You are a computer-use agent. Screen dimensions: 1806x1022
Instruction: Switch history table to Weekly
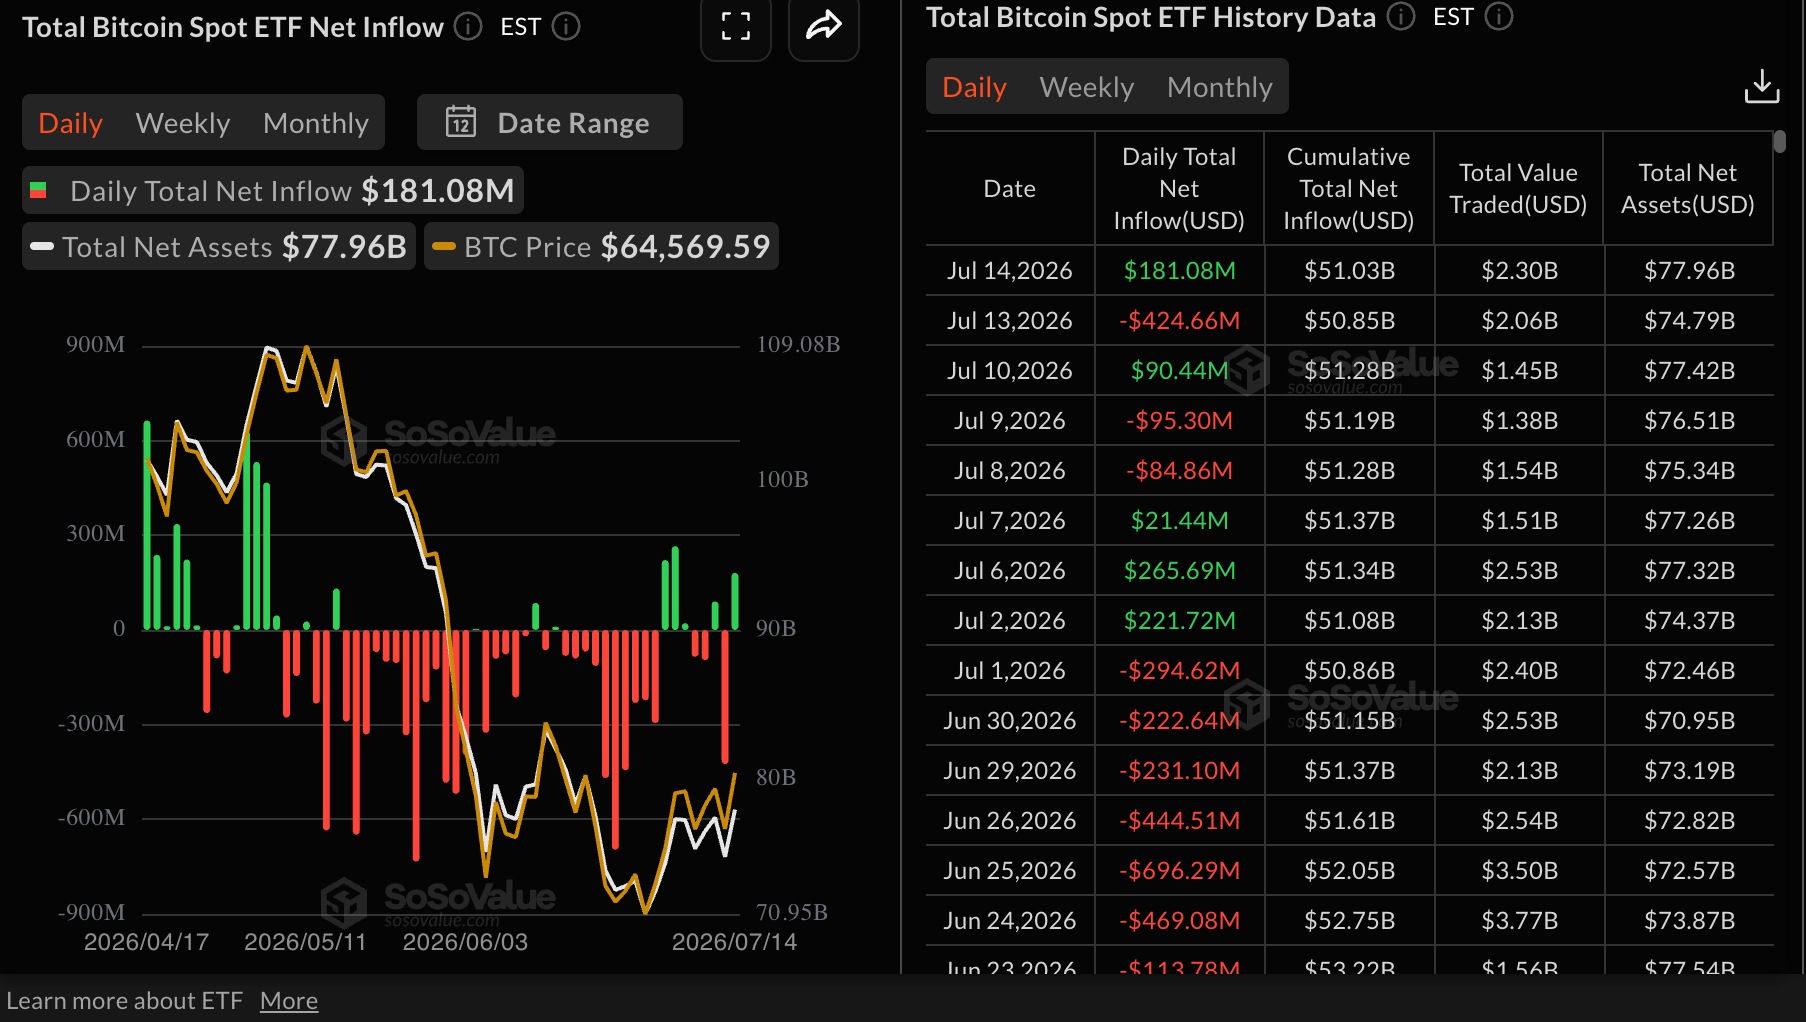[x=1087, y=87]
